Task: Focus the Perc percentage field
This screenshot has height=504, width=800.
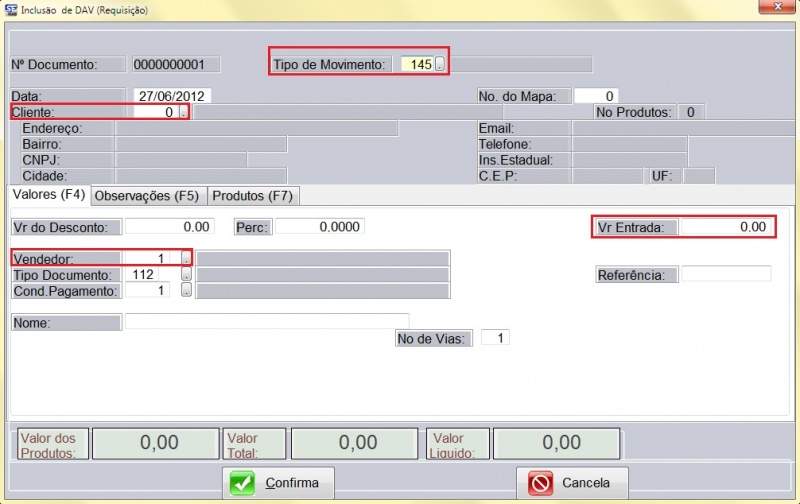Action: point(319,227)
